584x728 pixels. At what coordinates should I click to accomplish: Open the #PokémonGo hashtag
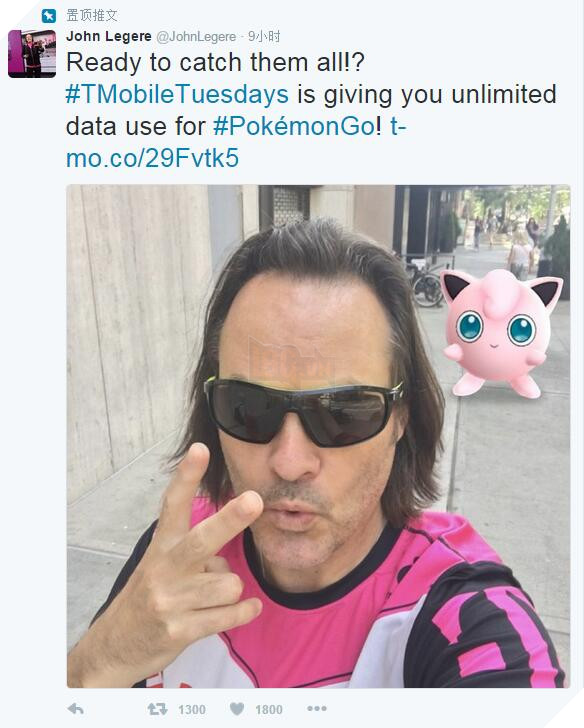point(294,126)
